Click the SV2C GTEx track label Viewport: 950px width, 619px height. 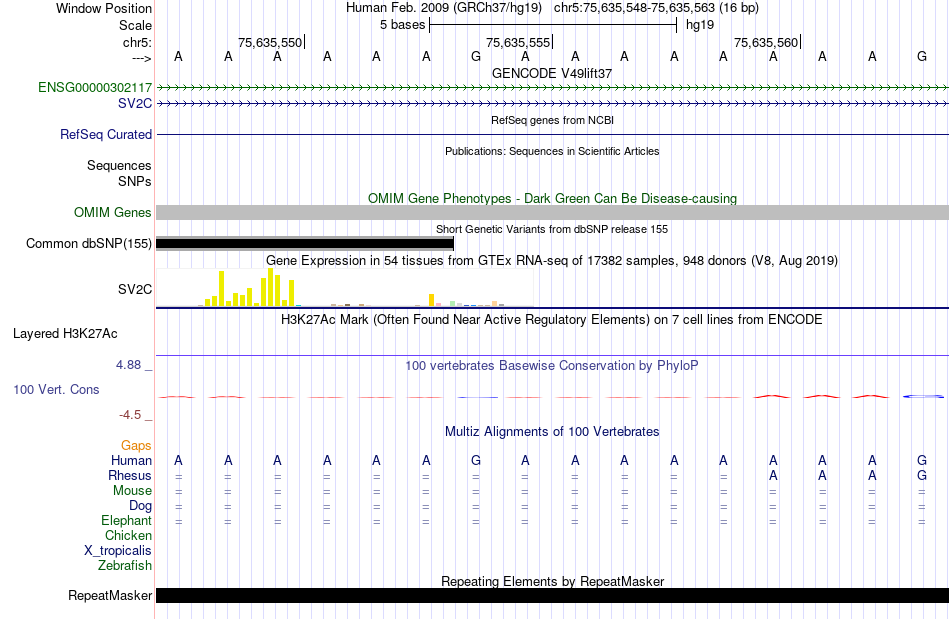(135, 290)
